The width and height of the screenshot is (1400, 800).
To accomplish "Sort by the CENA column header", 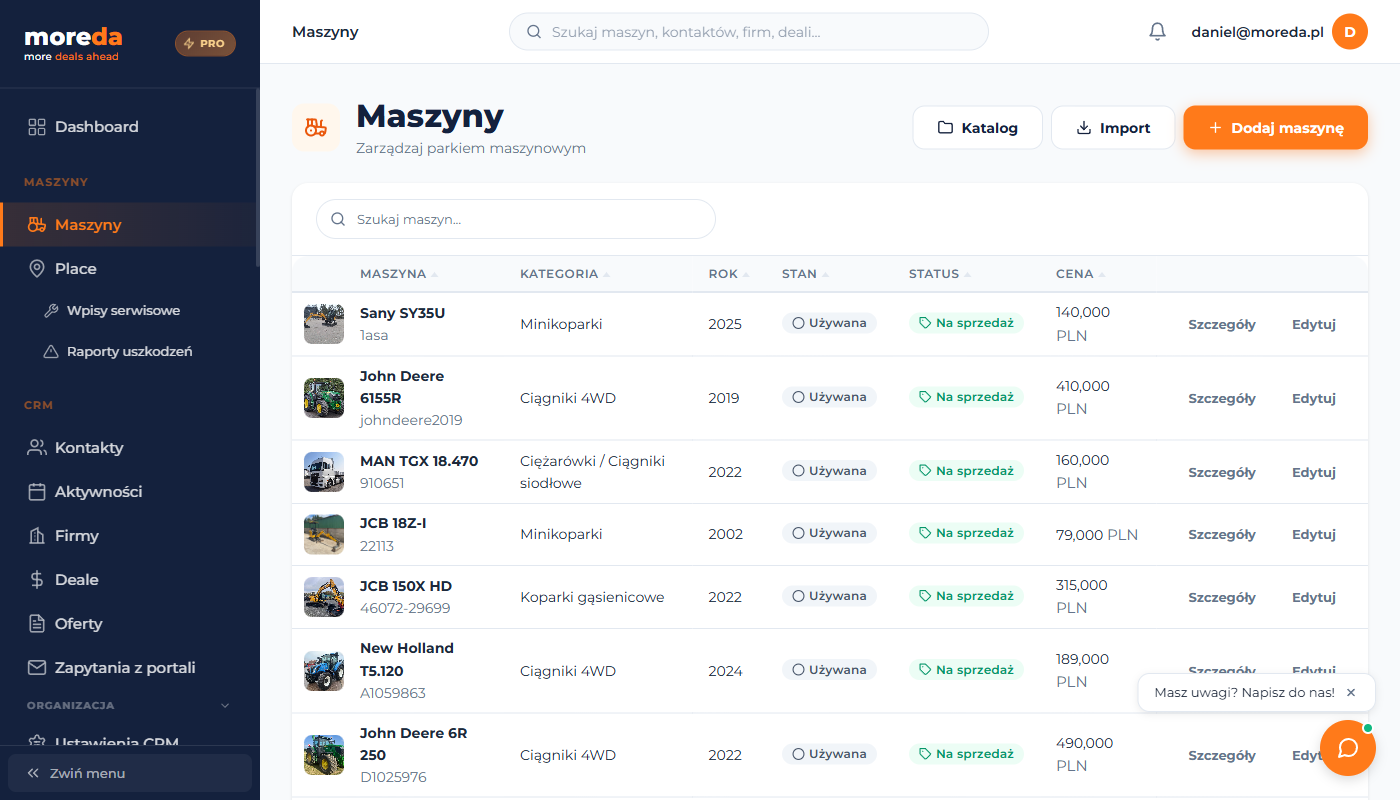I will [1081, 274].
